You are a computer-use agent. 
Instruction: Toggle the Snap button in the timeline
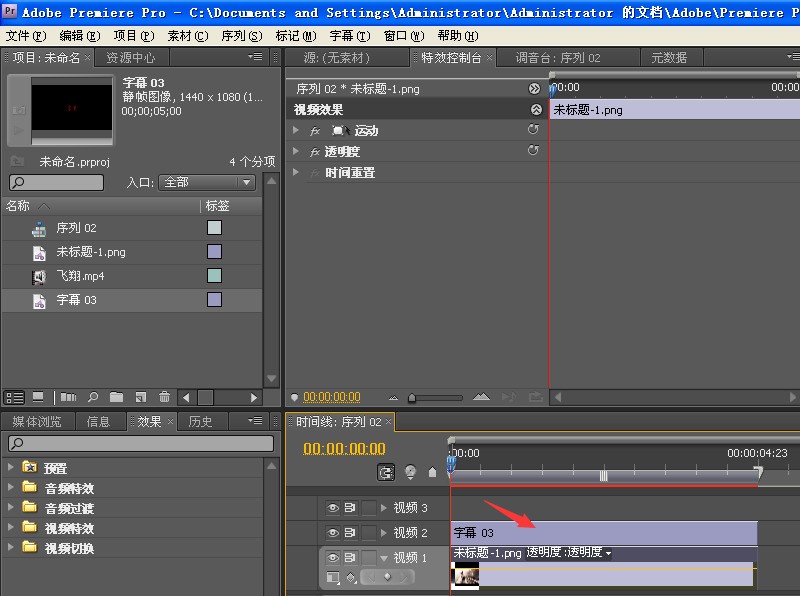[386, 472]
